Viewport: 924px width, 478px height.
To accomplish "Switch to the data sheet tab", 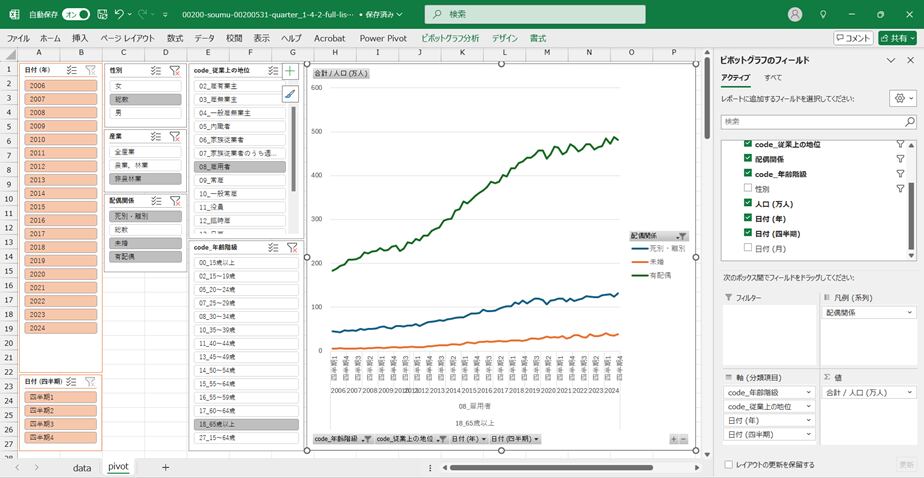I will coord(82,467).
